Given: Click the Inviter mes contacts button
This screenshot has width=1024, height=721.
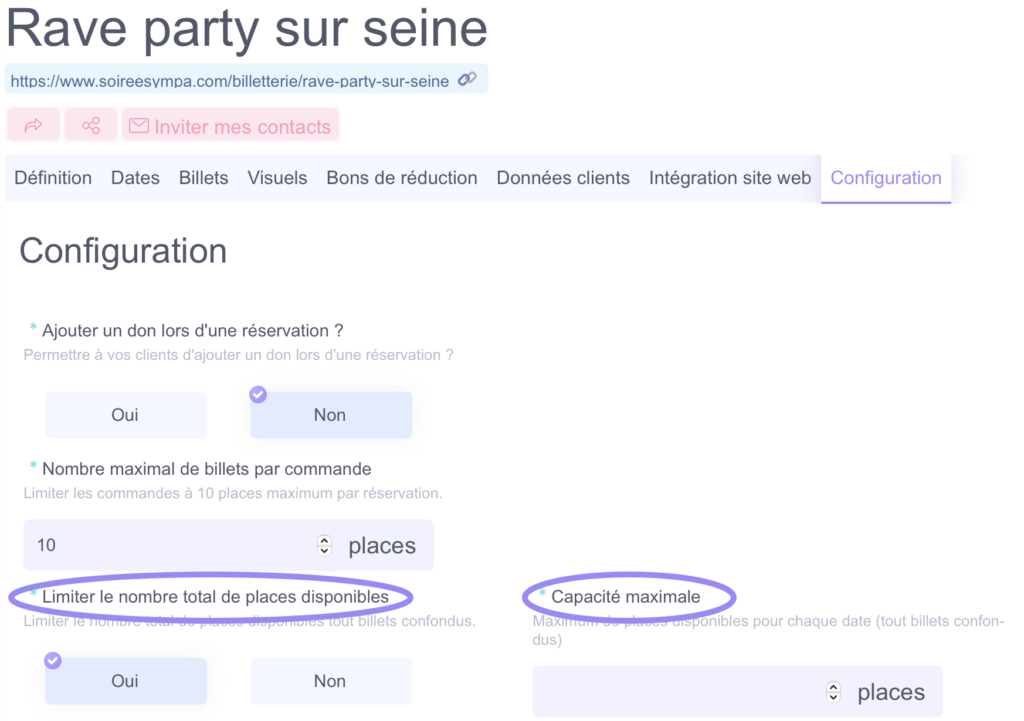Looking at the screenshot, I should click(241, 127).
